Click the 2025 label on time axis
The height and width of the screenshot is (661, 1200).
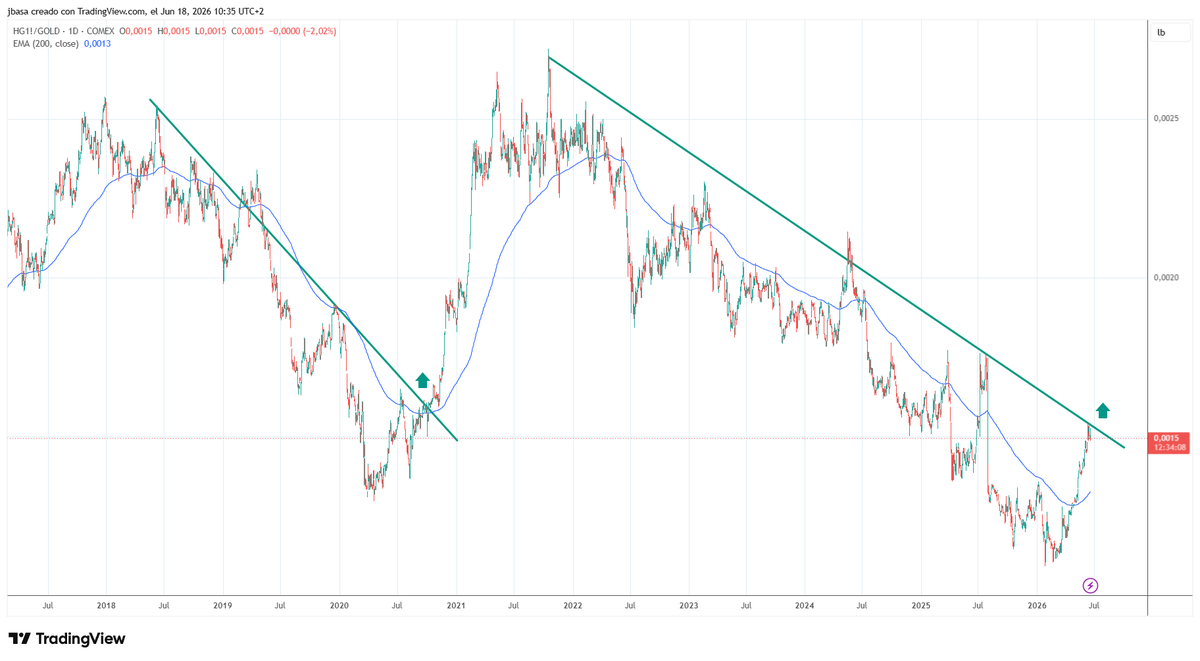(x=921, y=606)
